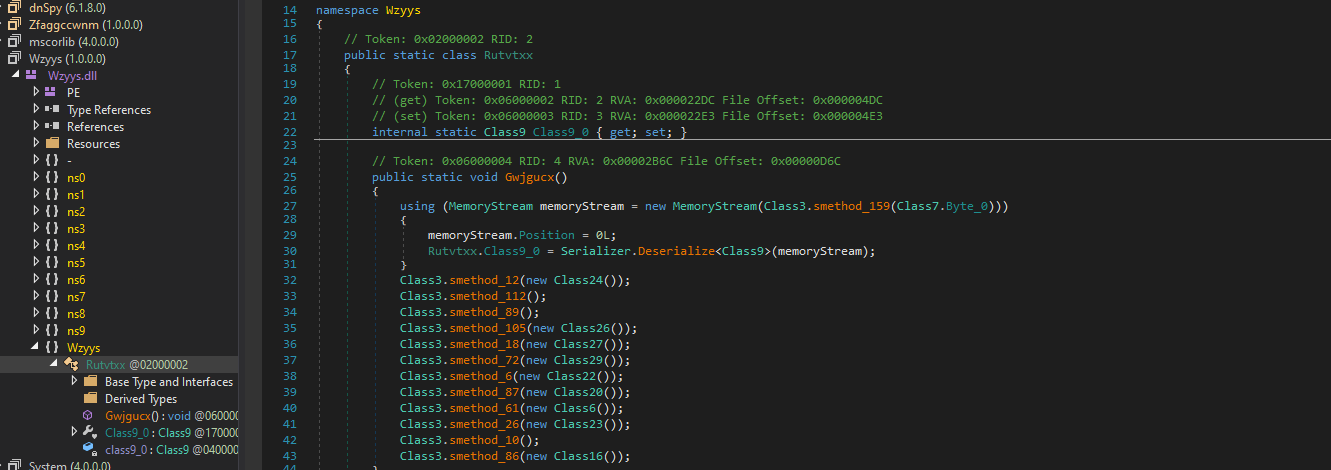Click the Base Type and Interfaces folder icon
Viewport: 1331px width, 470px height.
pos(90,381)
